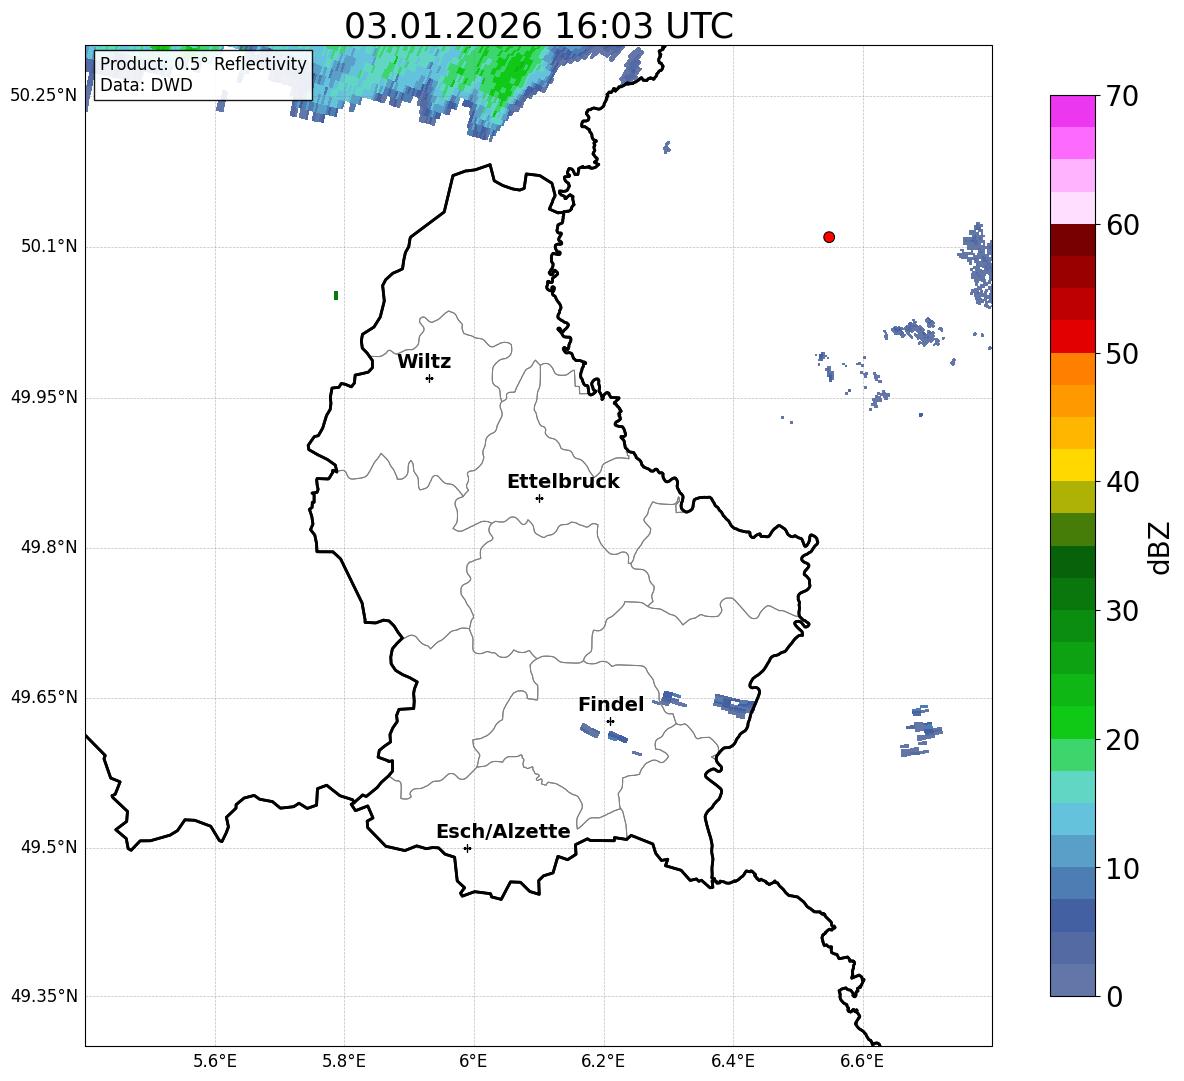Click the Ettelbruck city label
Screen dimensions: 1184x1081
(x=563, y=482)
